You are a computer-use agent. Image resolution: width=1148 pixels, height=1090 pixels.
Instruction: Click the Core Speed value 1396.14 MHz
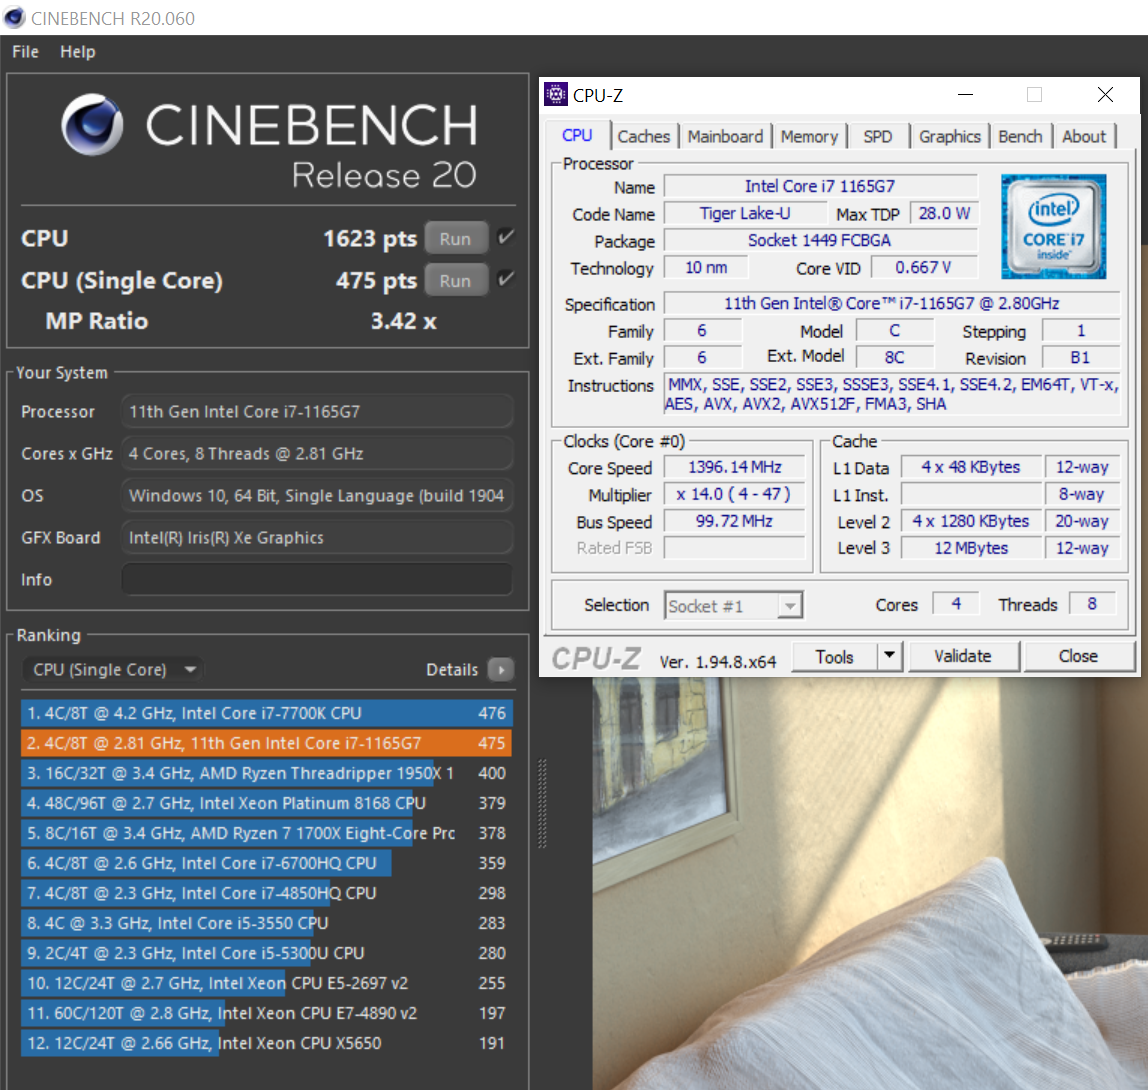tap(734, 467)
